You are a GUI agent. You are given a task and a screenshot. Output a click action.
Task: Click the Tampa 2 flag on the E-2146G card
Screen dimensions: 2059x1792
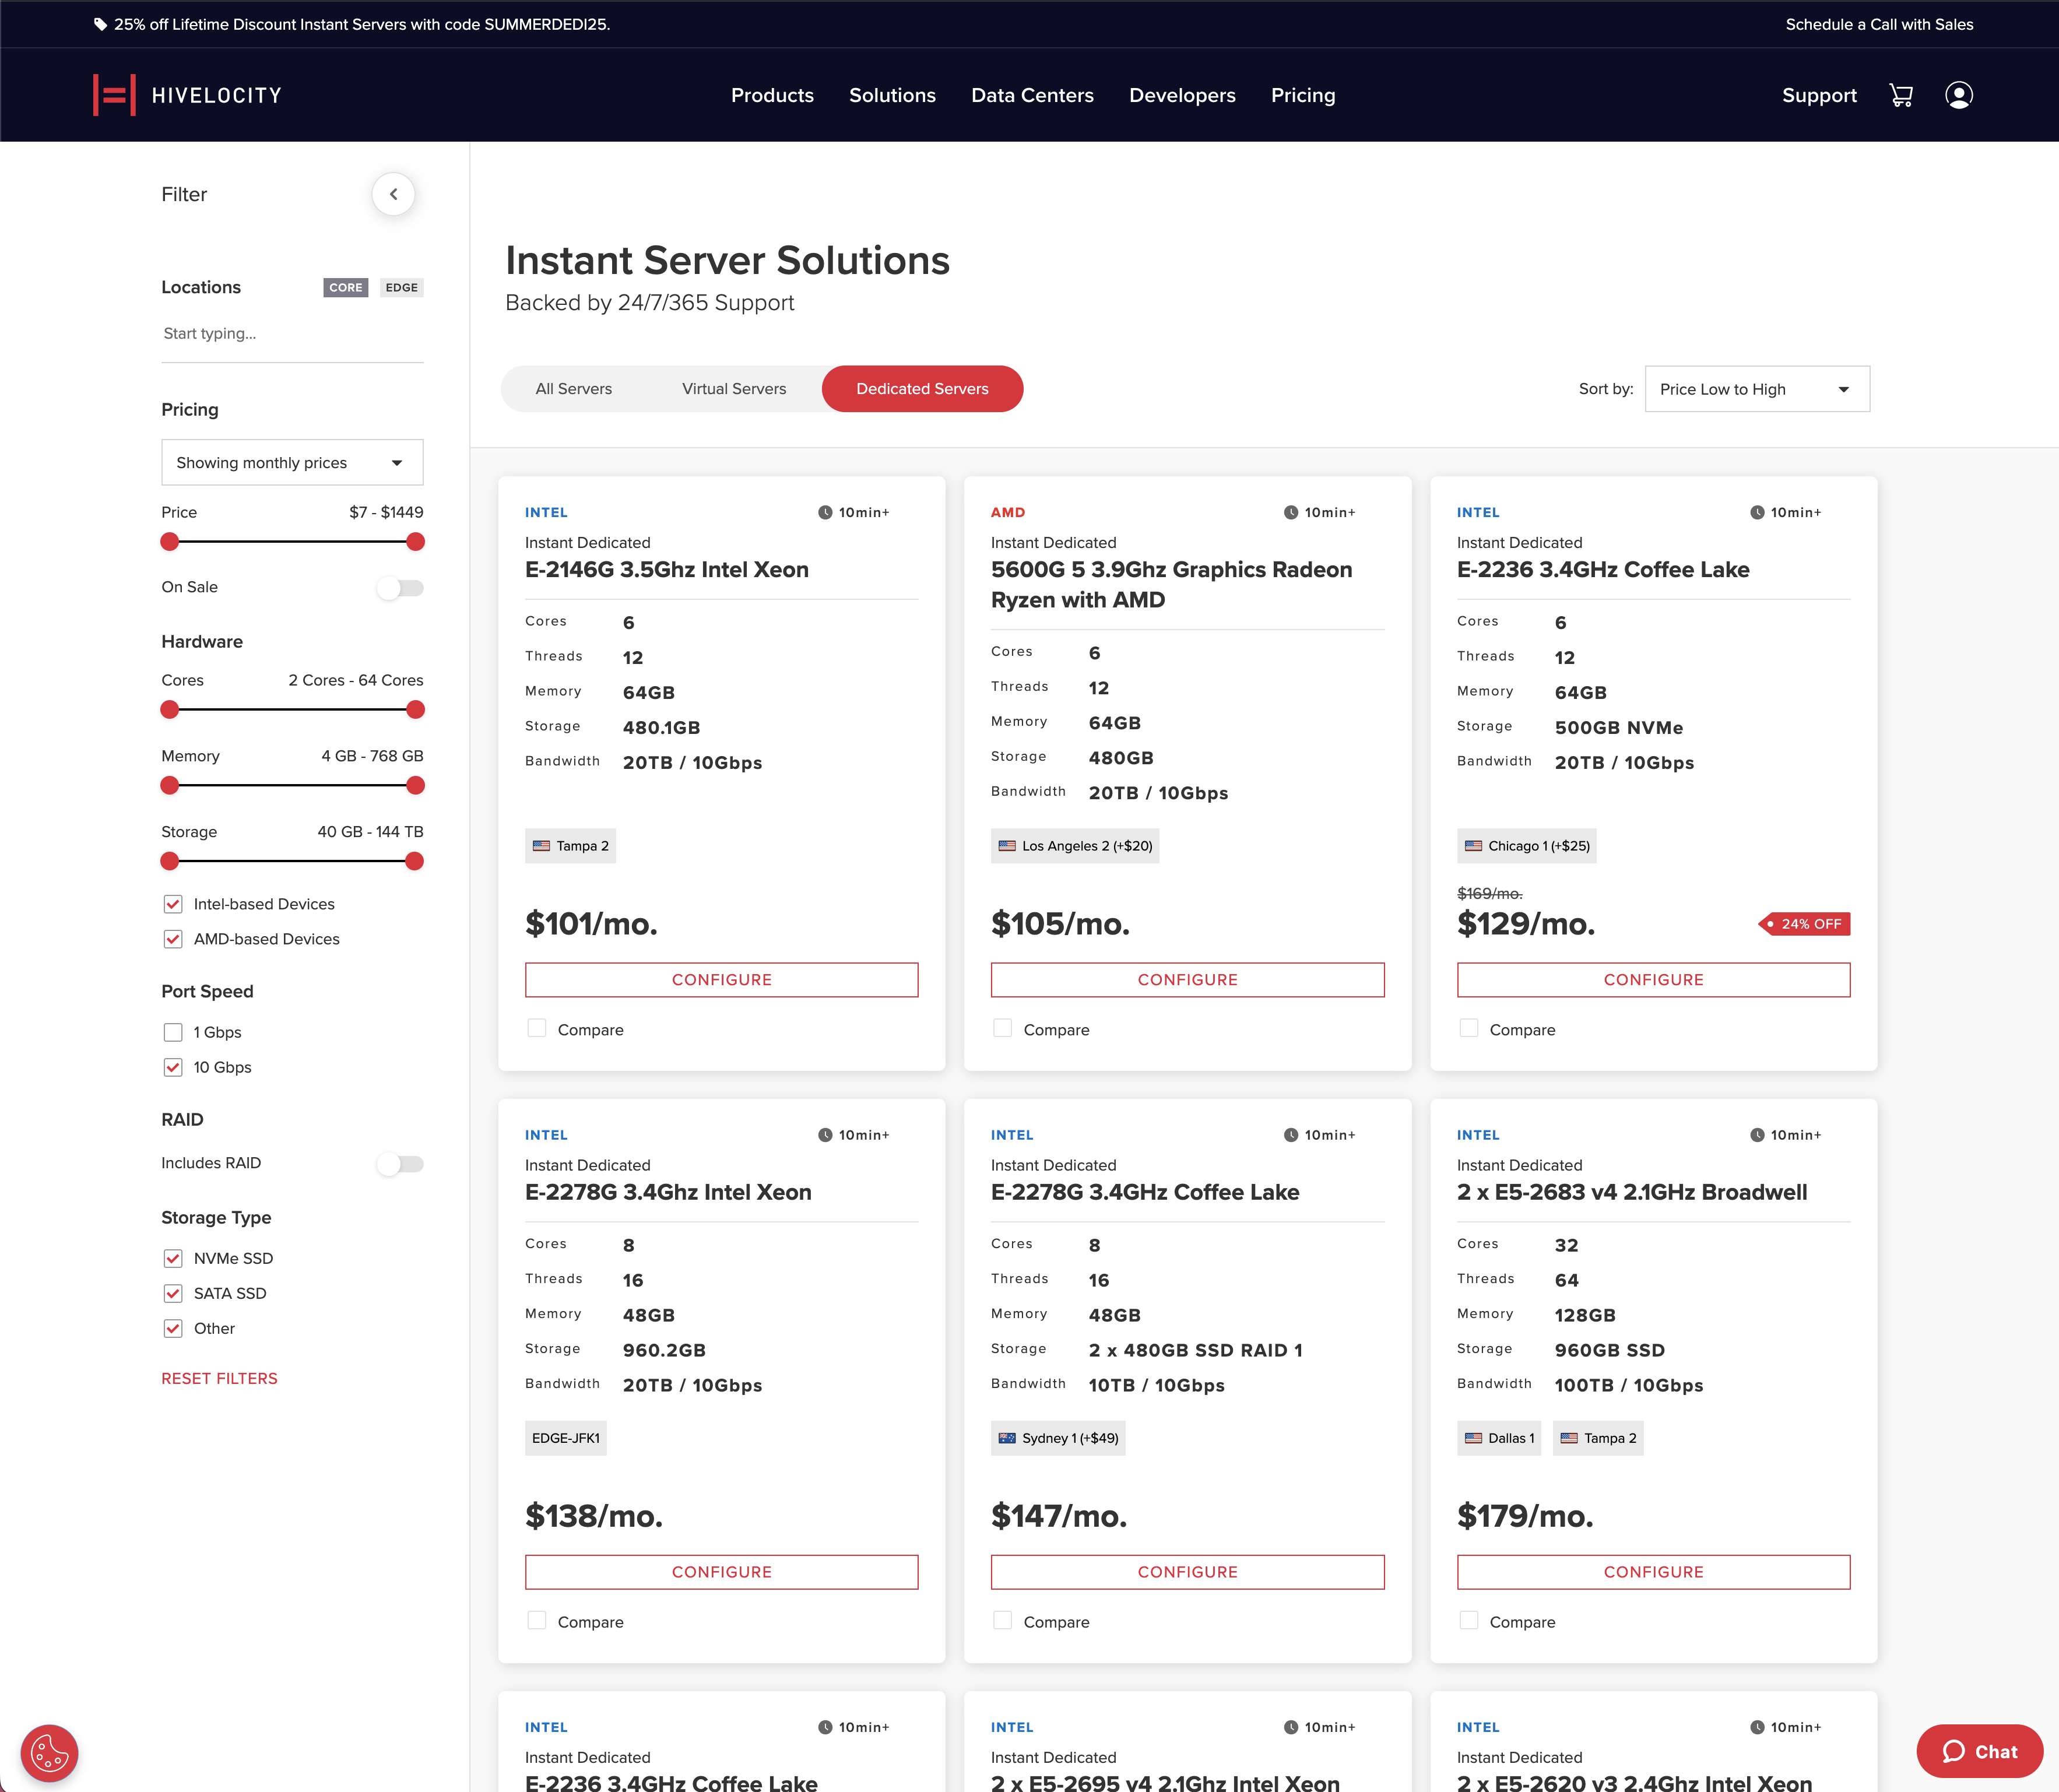point(541,846)
